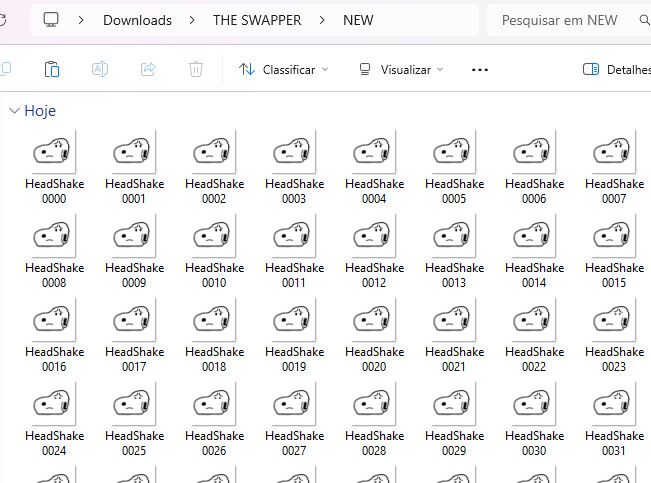Expand chevron after Downloads in breadcrumb
This screenshot has width=651, height=483.
(x=192, y=20)
